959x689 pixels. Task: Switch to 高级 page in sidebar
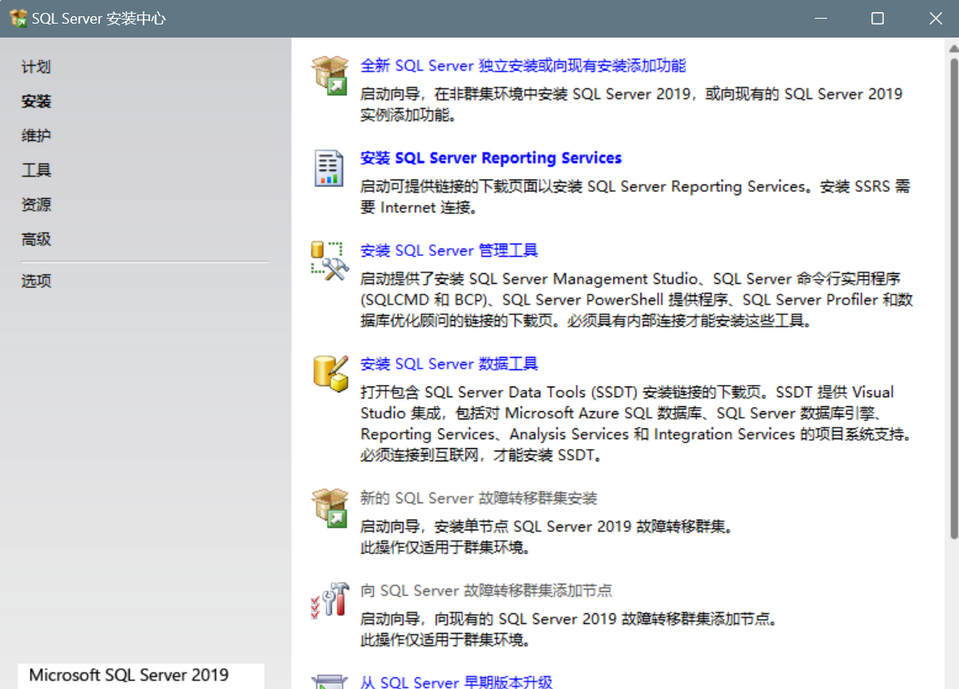point(36,239)
